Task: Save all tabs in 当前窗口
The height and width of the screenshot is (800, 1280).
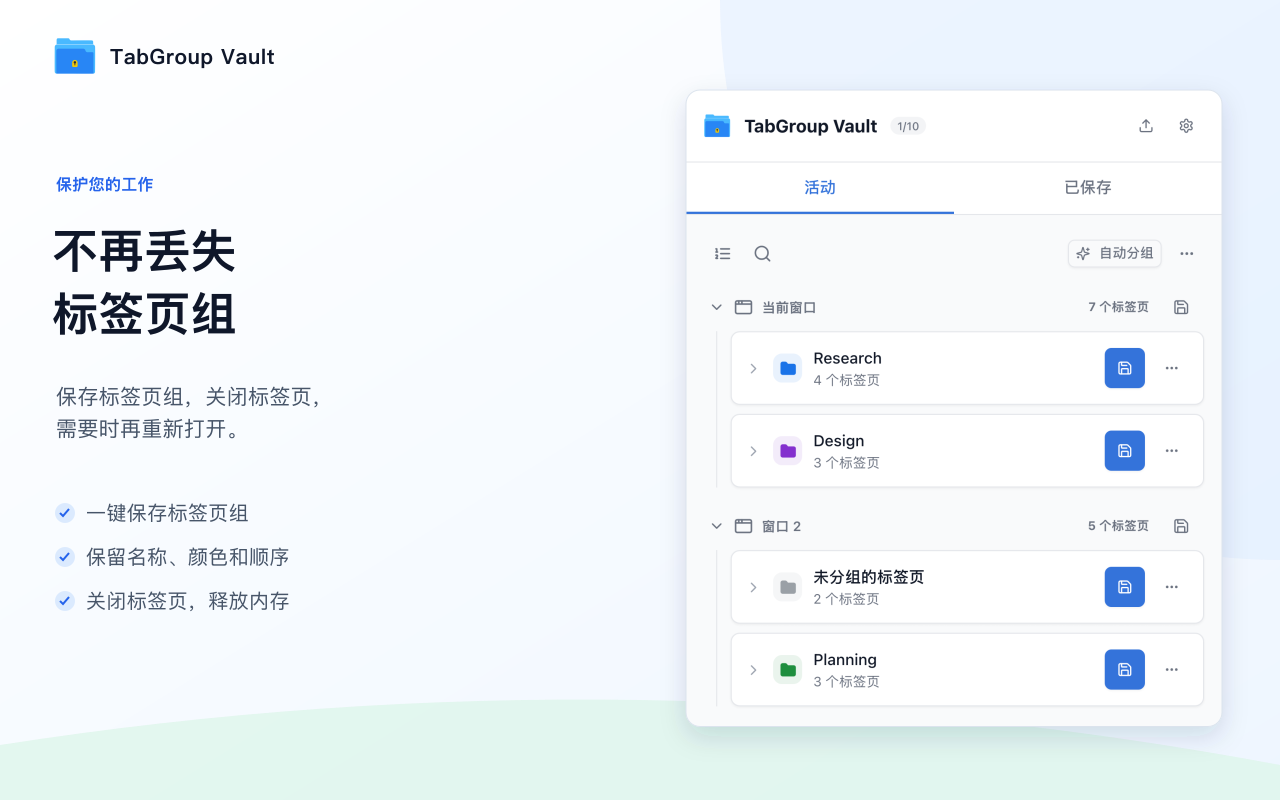Action: click(1181, 307)
